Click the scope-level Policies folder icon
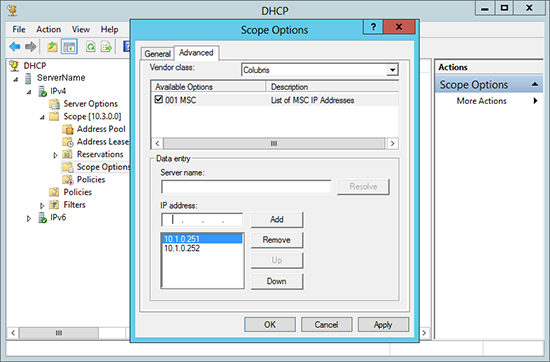Viewport: 550px width, 362px height. click(x=68, y=180)
